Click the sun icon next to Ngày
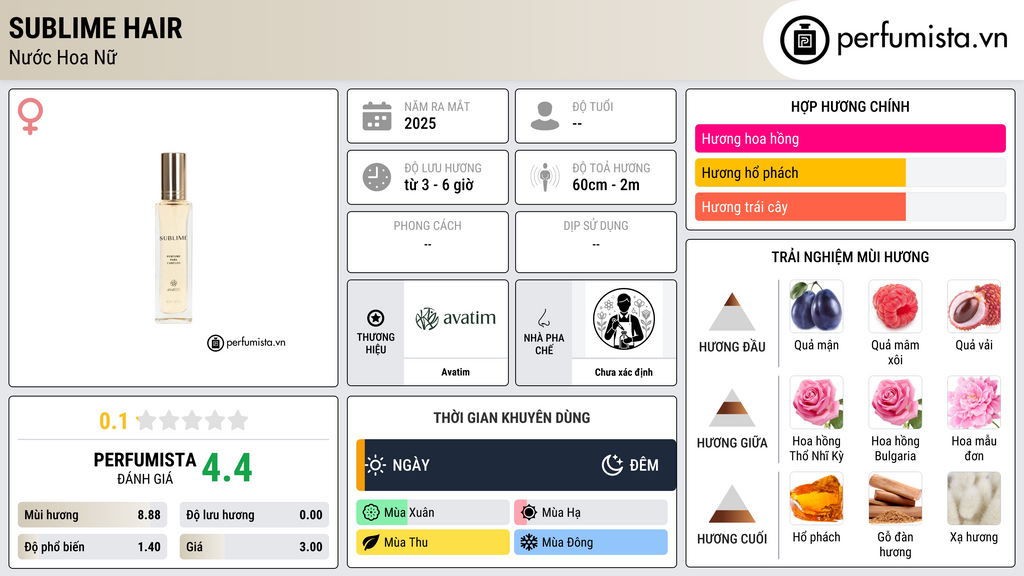The image size is (1024, 576). tap(375, 465)
